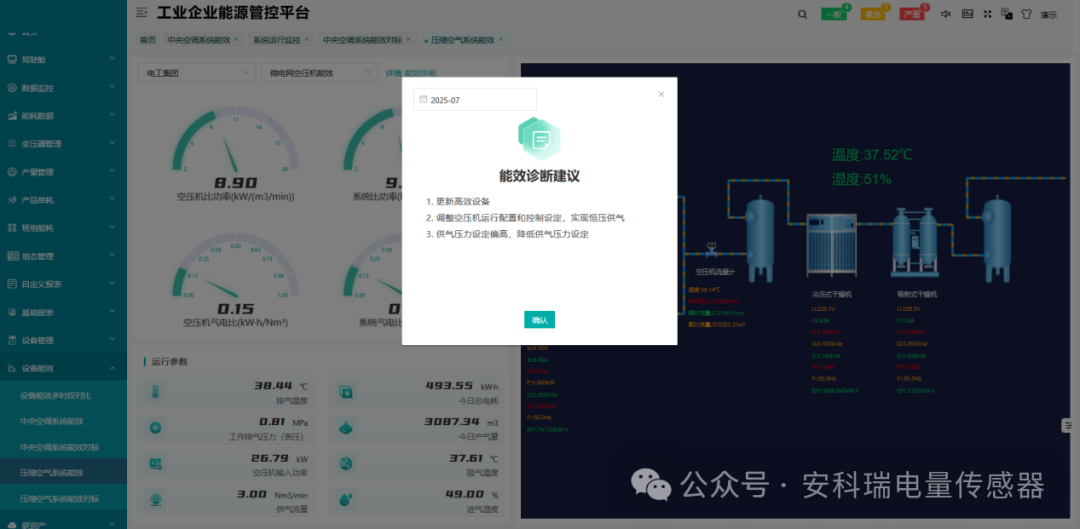Enter fullscreen with the expand icon
The width and height of the screenshot is (1080, 529).
(987, 14)
